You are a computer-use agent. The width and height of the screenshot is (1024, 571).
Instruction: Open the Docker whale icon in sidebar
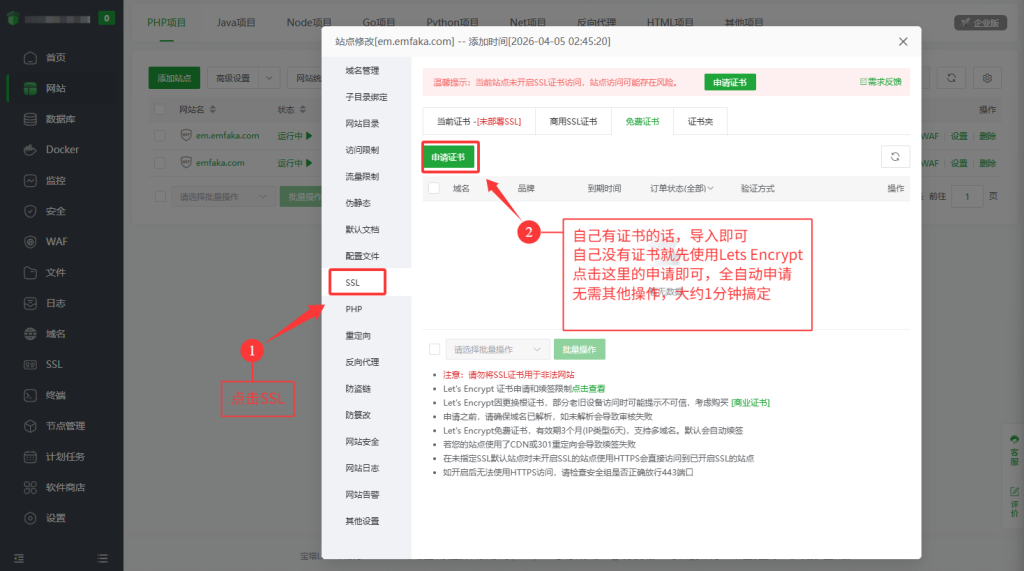coord(30,150)
